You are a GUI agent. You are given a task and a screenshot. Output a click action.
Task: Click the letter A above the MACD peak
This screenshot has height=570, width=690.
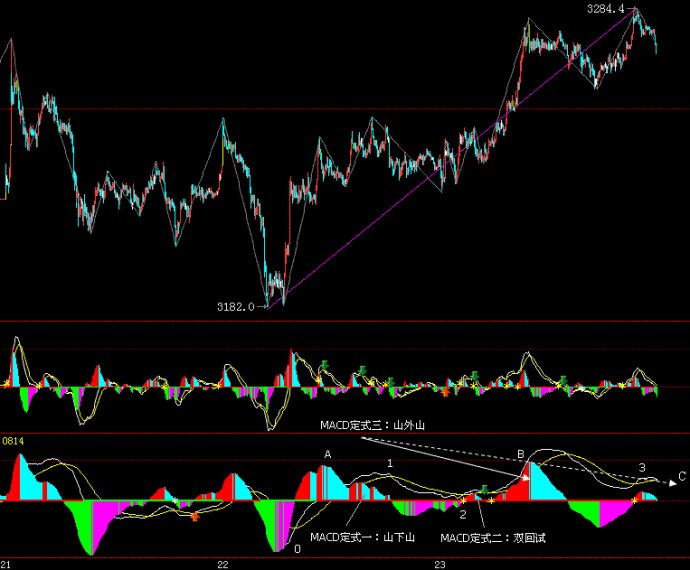327,454
